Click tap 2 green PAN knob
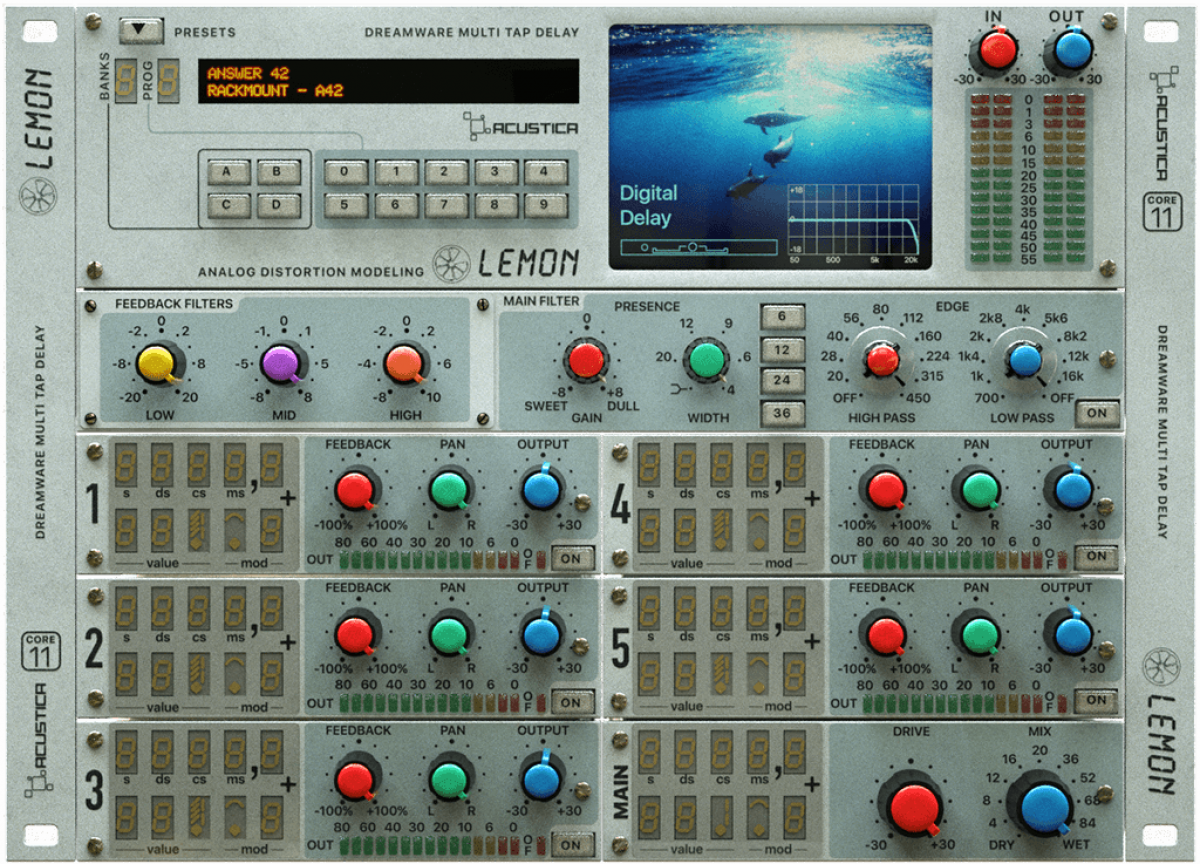 point(449,634)
